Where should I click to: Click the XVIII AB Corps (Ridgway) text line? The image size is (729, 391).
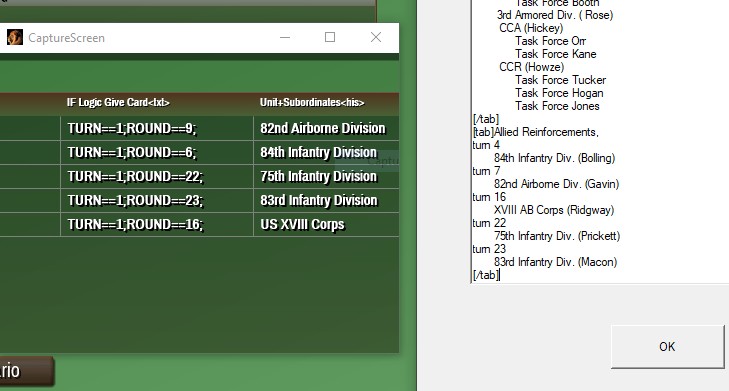click(x=554, y=210)
